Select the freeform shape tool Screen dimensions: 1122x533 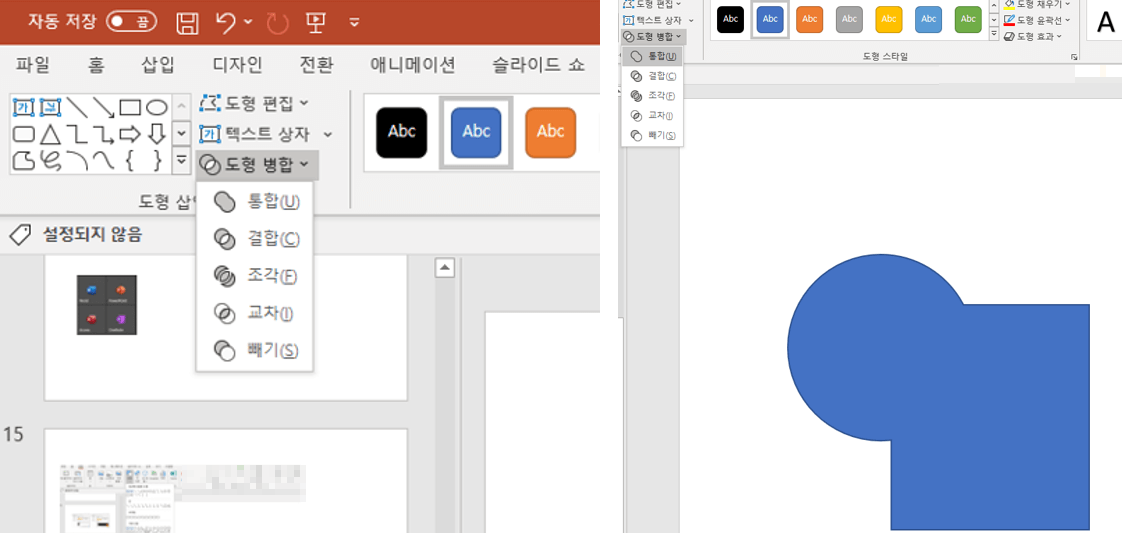tap(24, 160)
